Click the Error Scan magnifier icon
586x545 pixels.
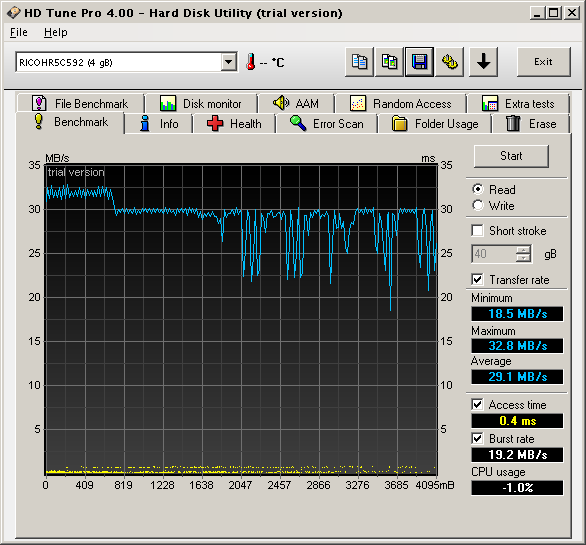pos(298,123)
